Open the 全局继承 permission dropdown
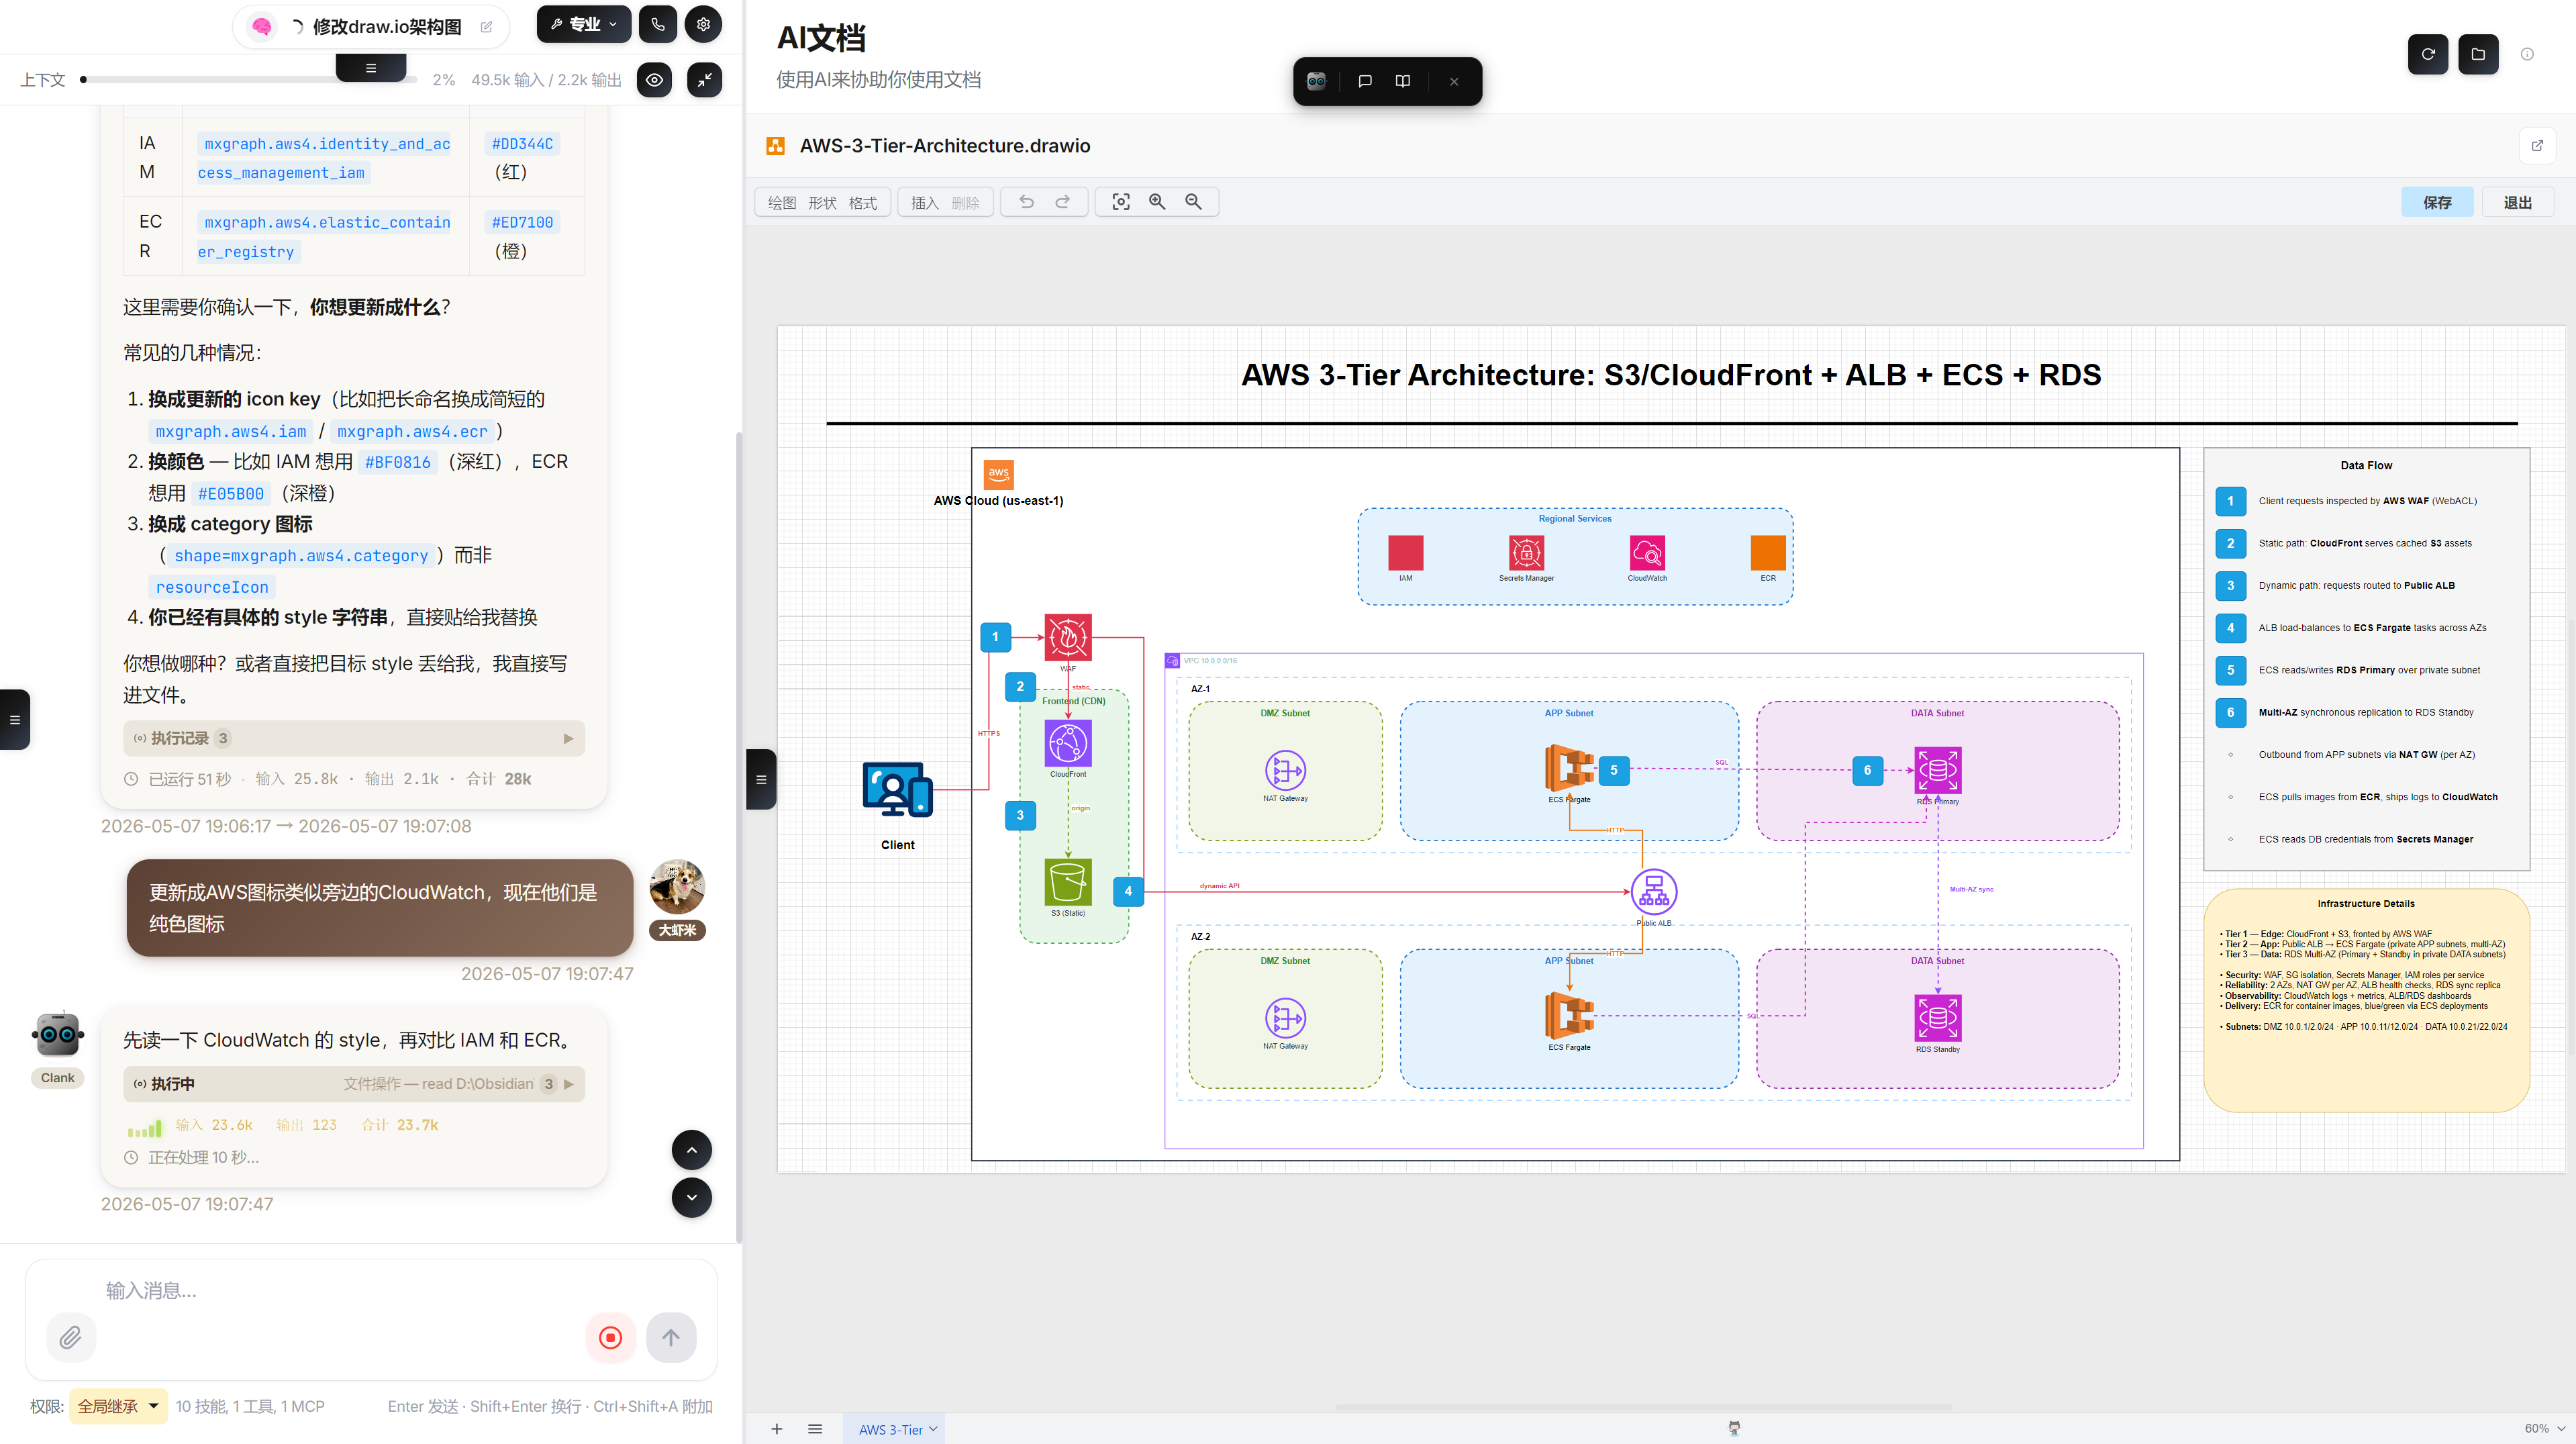The height and width of the screenshot is (1444, 2576). coord(118,1406)
